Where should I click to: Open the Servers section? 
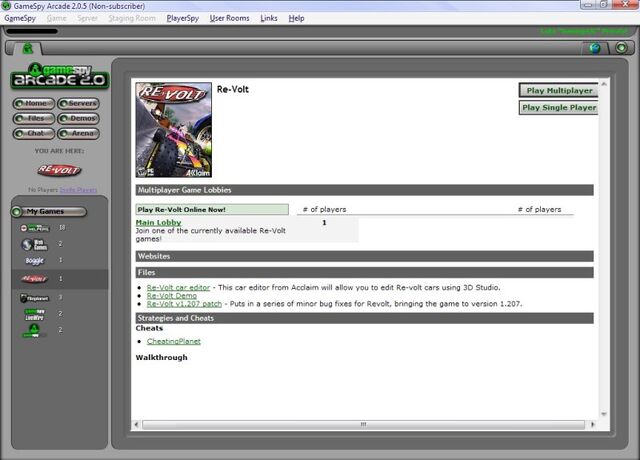tap(78, 103)
